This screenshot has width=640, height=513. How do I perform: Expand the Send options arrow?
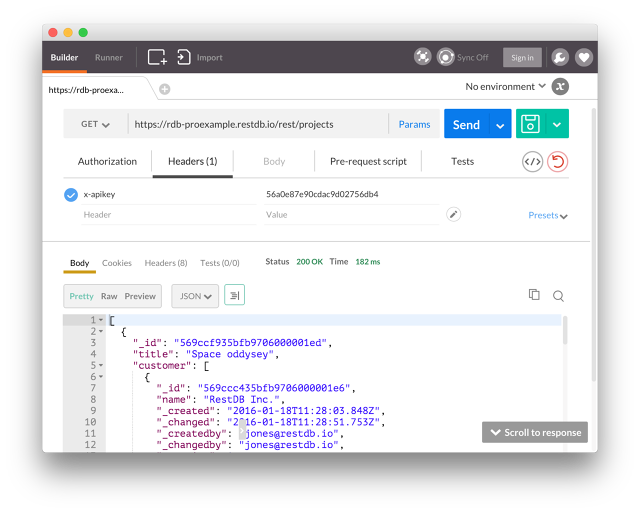[x=500, y=125]
